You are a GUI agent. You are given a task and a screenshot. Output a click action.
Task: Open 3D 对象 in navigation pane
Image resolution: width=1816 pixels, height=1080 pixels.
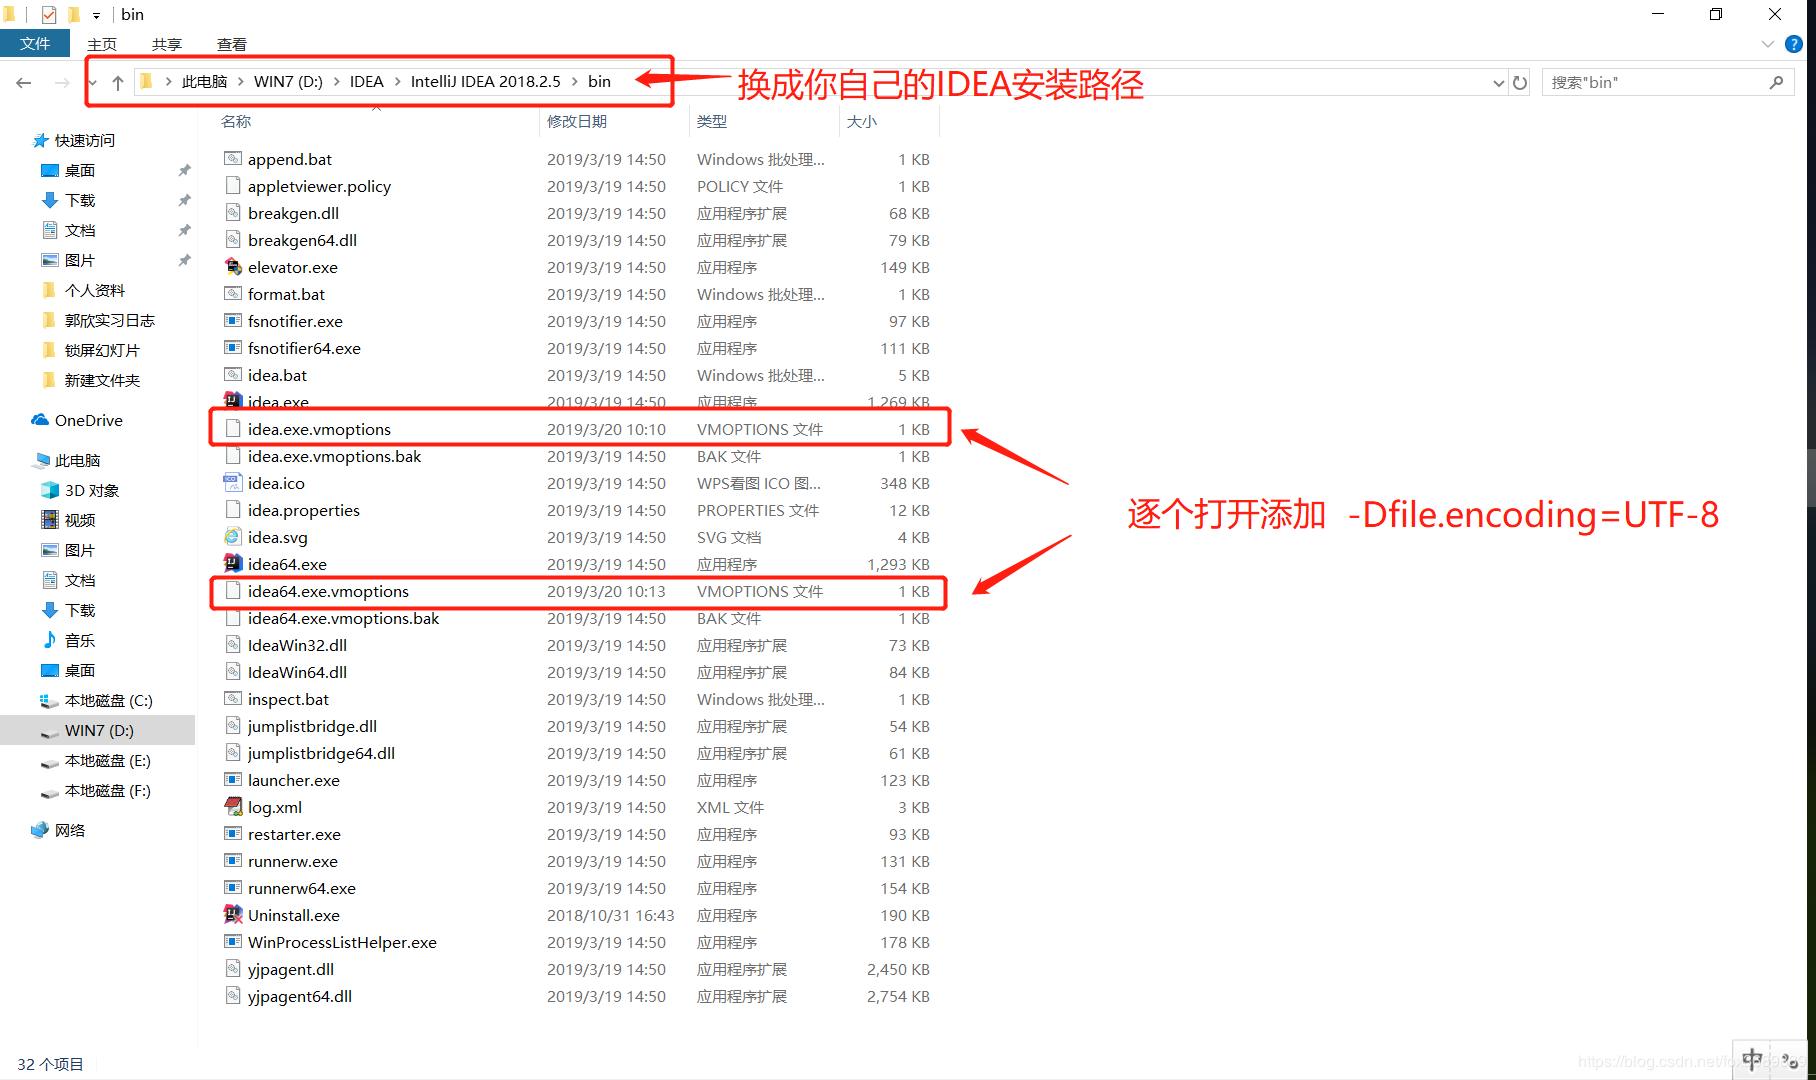tap(91, 490)
